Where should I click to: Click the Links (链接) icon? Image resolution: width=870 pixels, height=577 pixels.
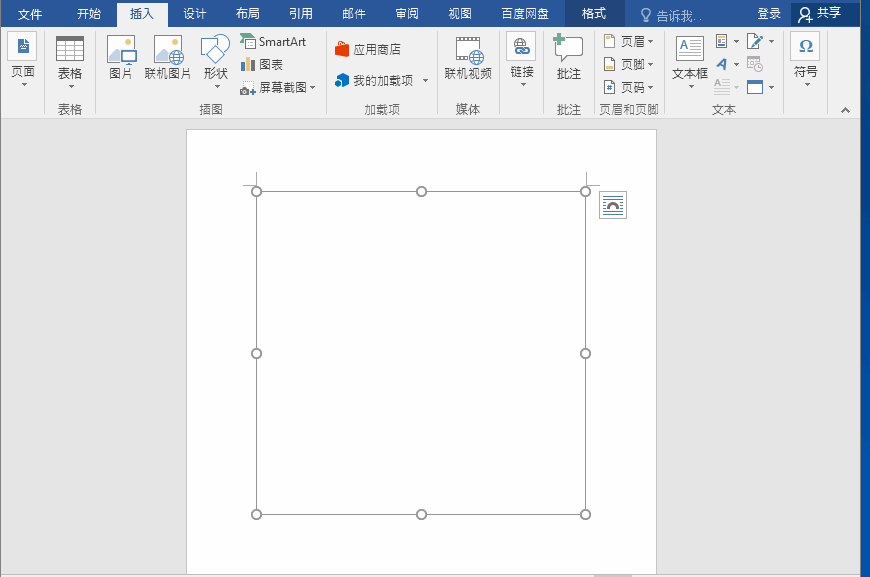click(x=521, y=47)
